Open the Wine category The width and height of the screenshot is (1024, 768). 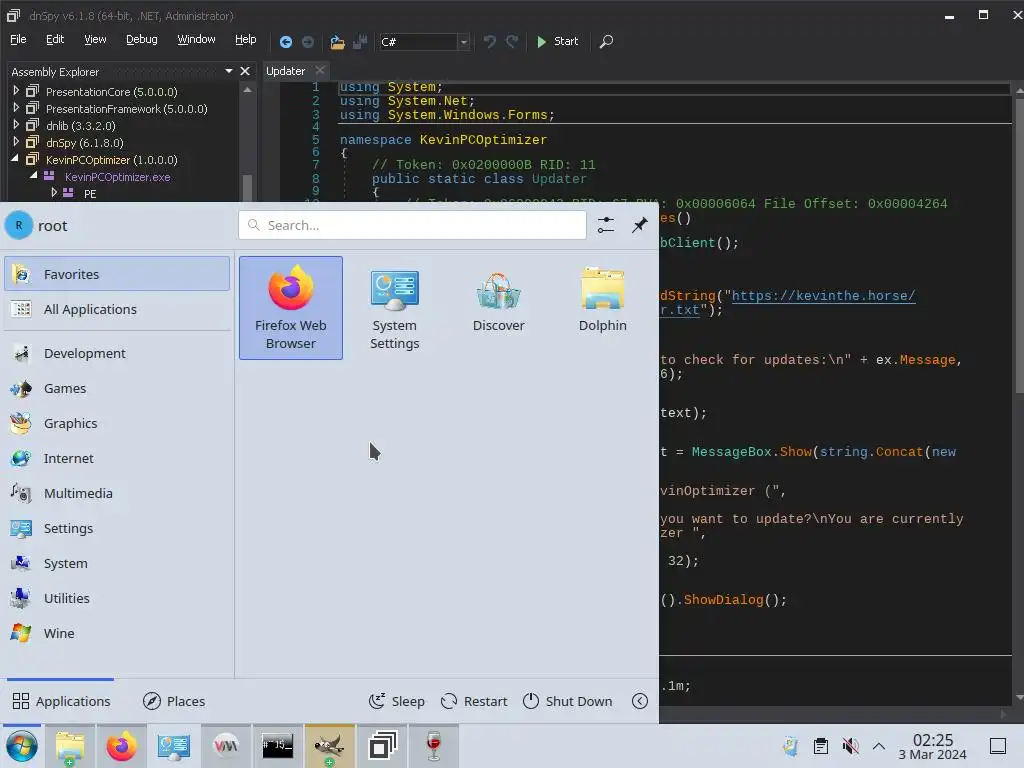pos(117,633)
